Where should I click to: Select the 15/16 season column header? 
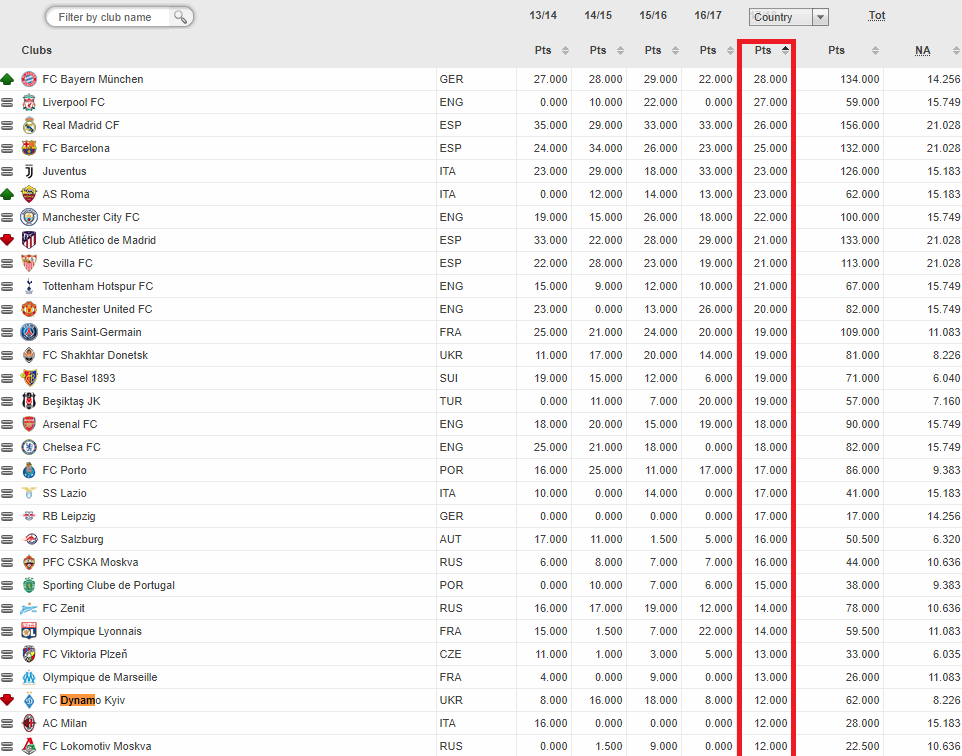[x=653, y=16]
